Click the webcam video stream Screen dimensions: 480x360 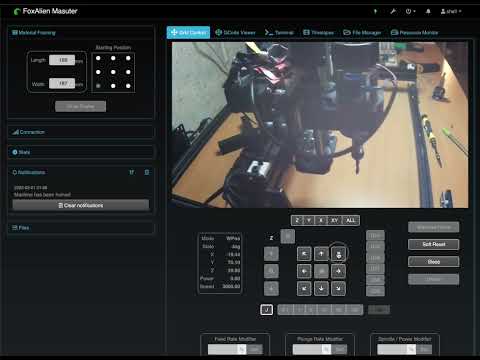(320, 125)
